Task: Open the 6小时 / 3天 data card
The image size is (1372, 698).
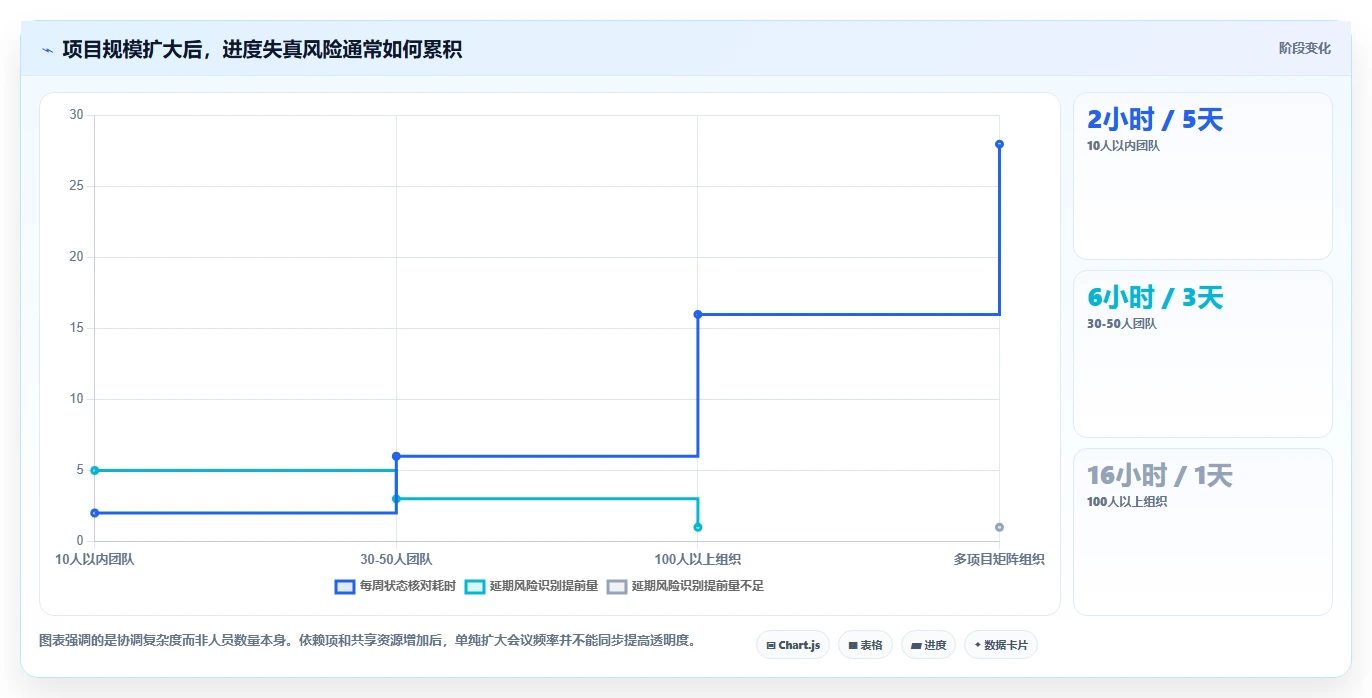Action: pyautogui.click(x=1202, y=354)
